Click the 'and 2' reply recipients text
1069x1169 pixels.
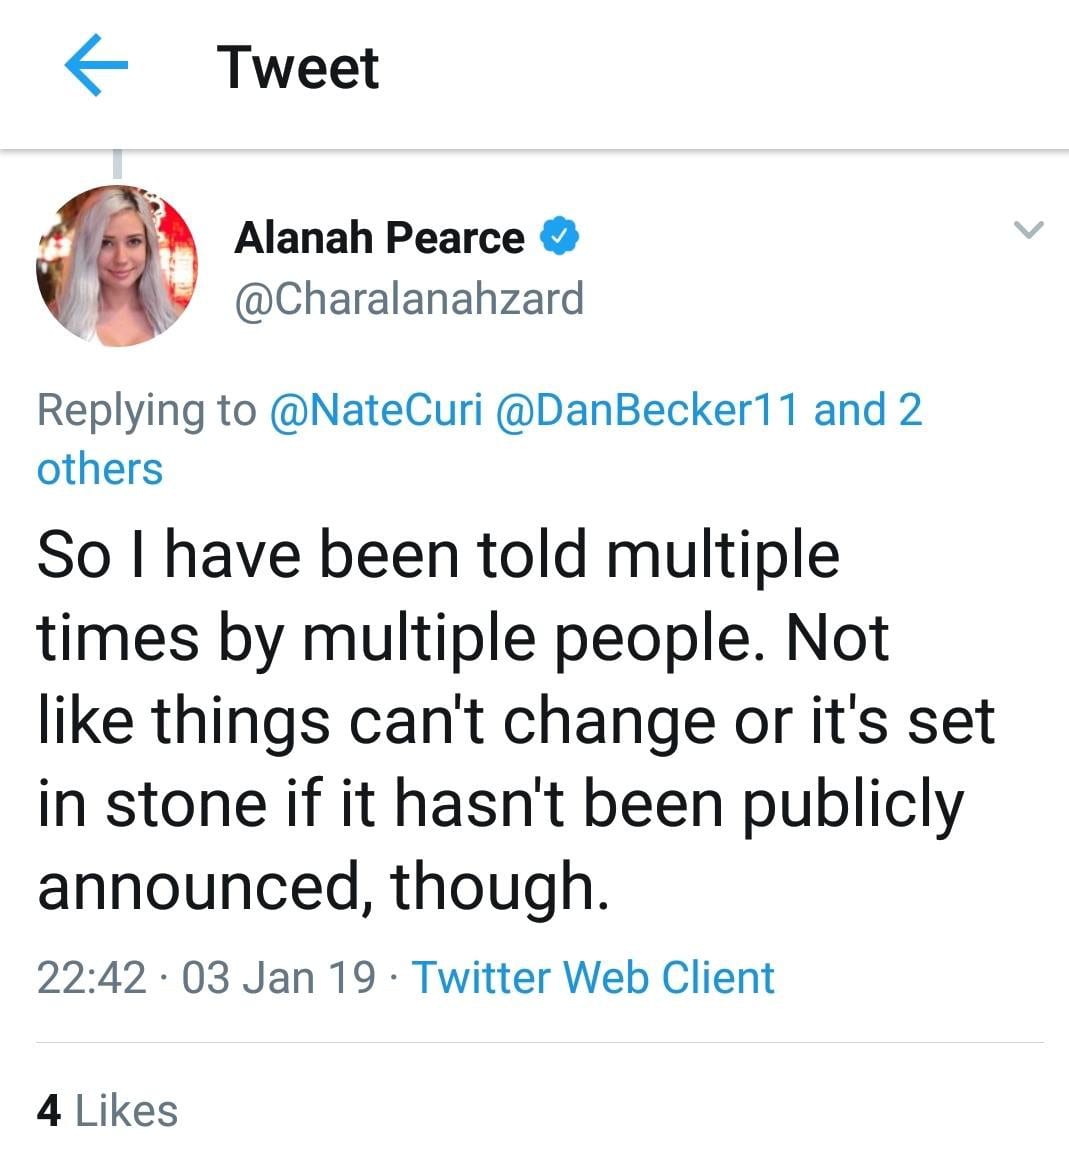(x=867, y=410)
